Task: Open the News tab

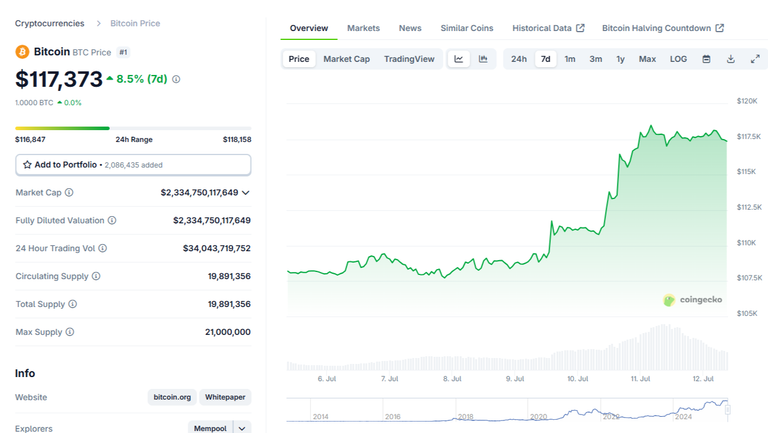Action: (x=410, y=28)
